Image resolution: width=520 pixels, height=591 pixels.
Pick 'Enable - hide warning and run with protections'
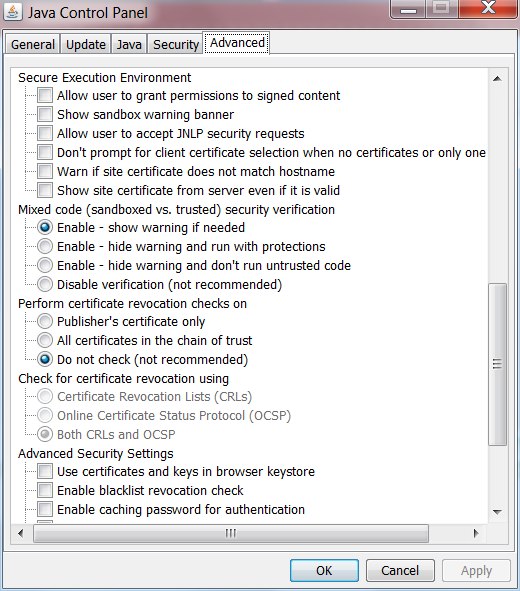click(x=45, y=246)
